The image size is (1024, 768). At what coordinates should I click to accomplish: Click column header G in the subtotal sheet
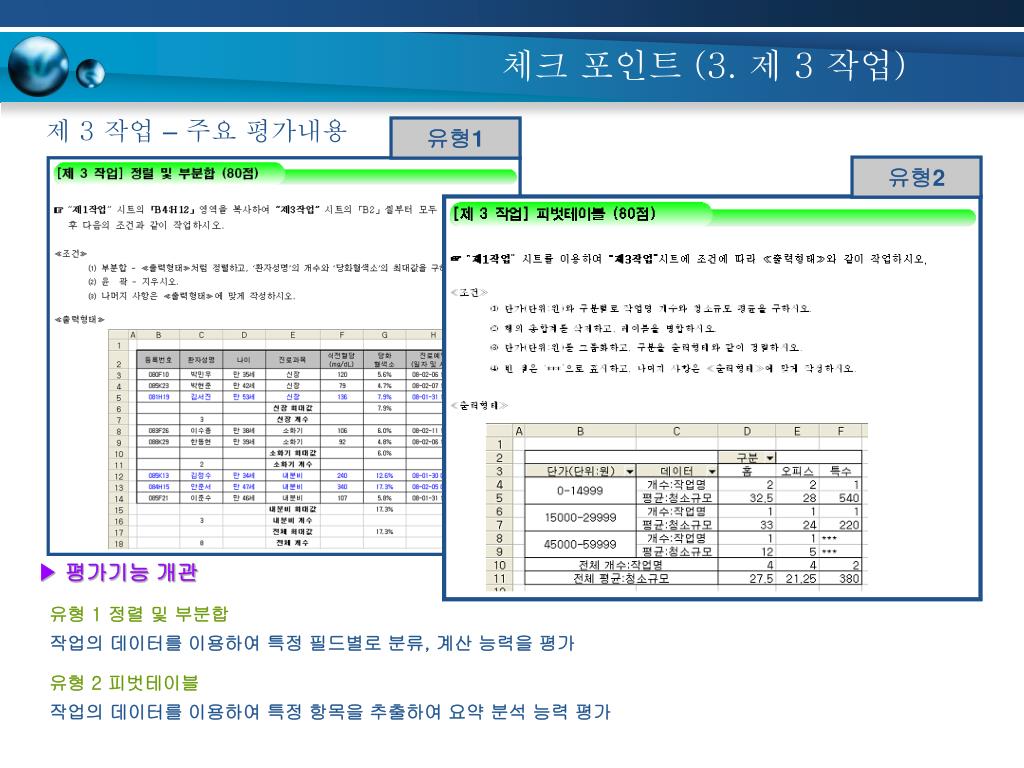pos(385,335)
